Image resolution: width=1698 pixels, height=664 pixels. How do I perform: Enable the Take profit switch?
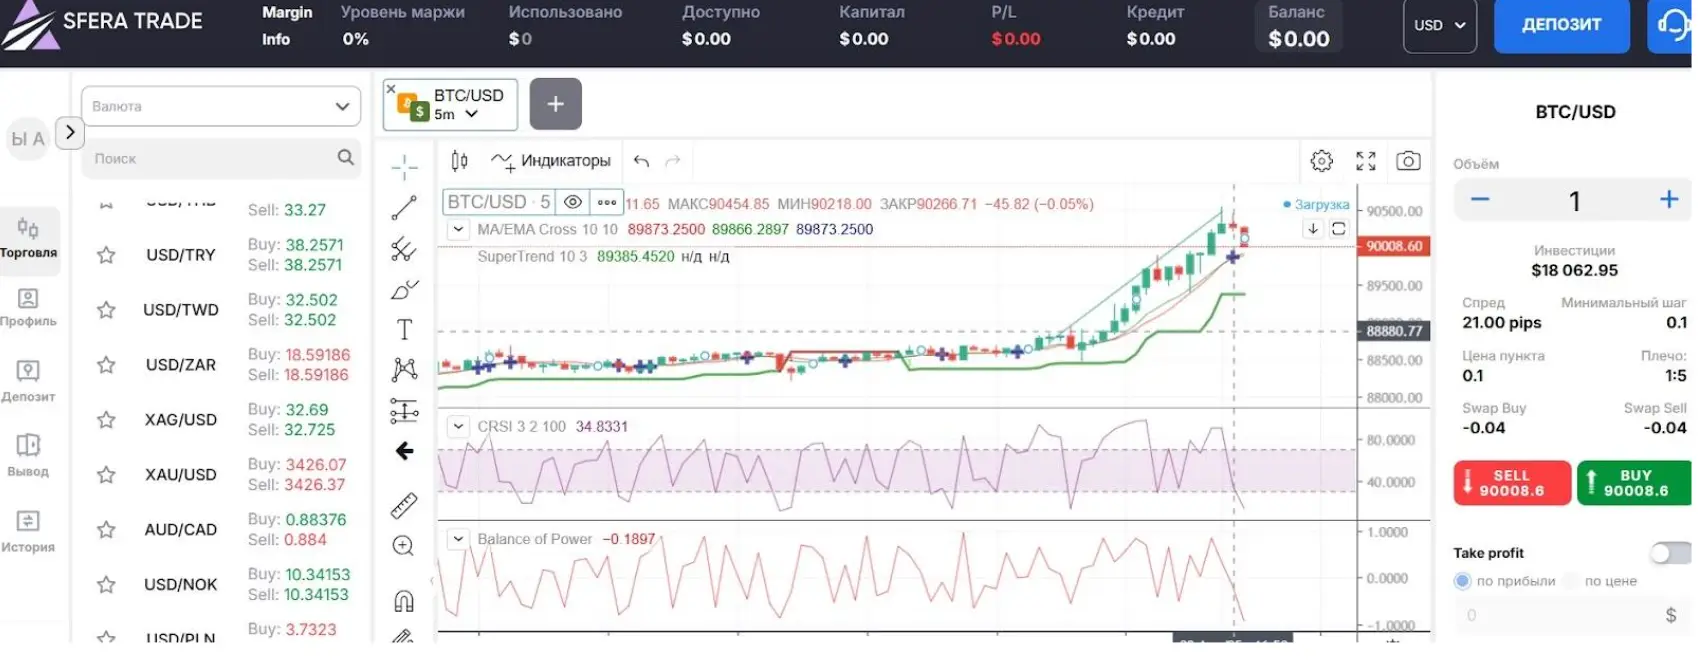click(1670, 553)
